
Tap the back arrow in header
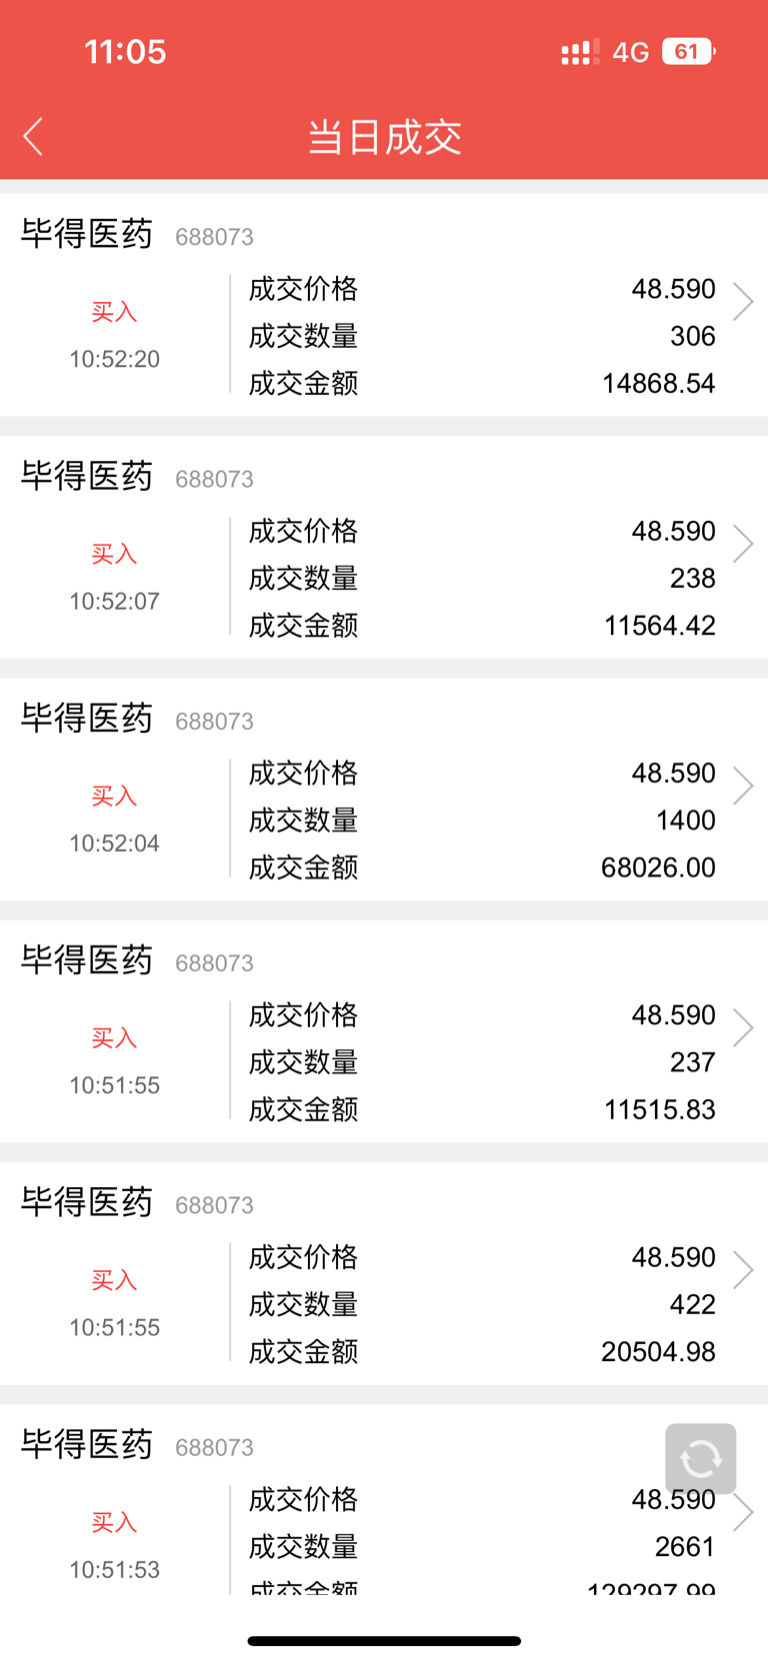[33, 137]
